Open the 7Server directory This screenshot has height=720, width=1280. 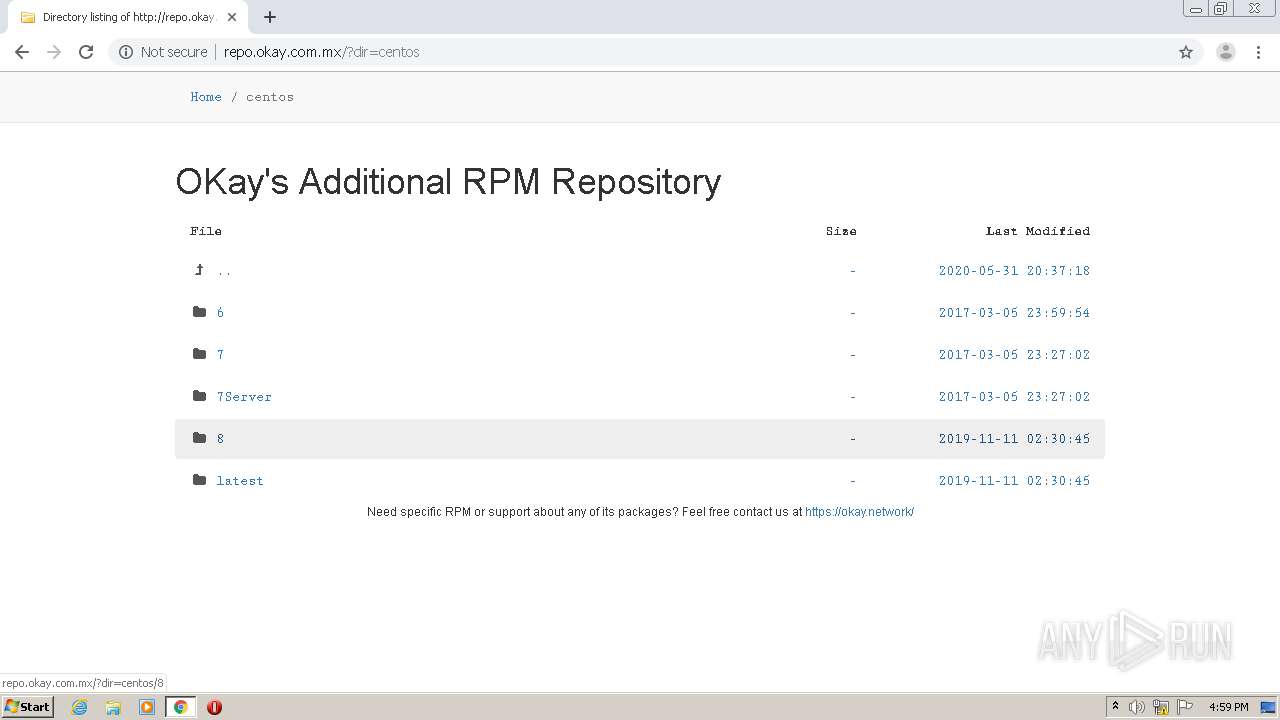tap(244, 397)
